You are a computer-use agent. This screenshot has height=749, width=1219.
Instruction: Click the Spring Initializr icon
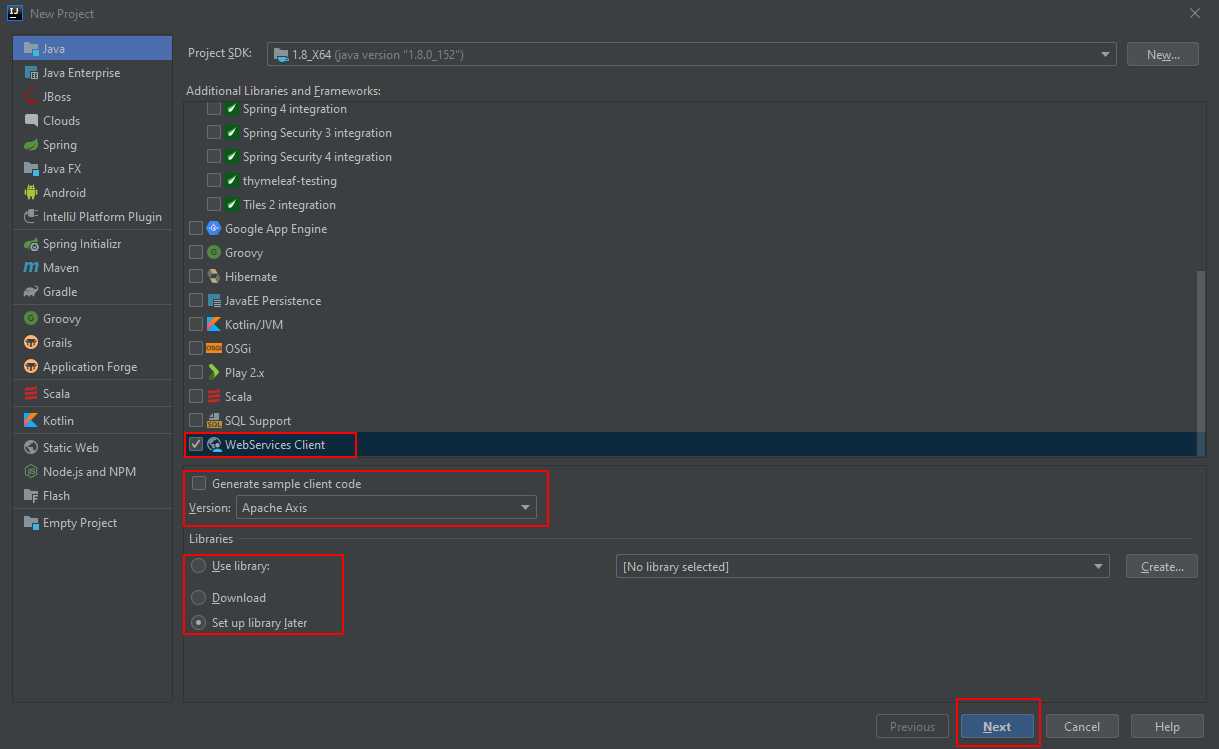click(31, 243)
